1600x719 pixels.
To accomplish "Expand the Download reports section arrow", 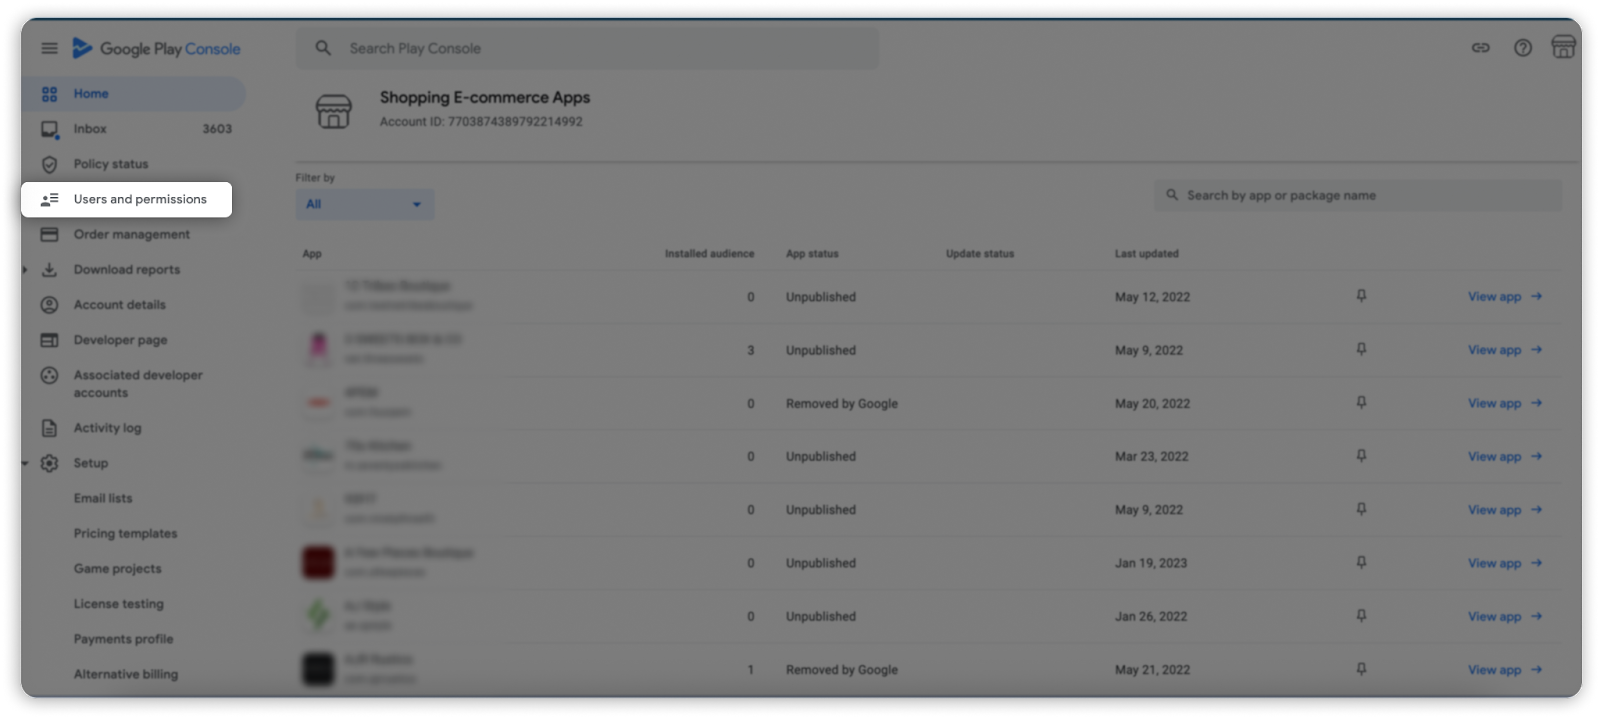I will click(25, 270).
